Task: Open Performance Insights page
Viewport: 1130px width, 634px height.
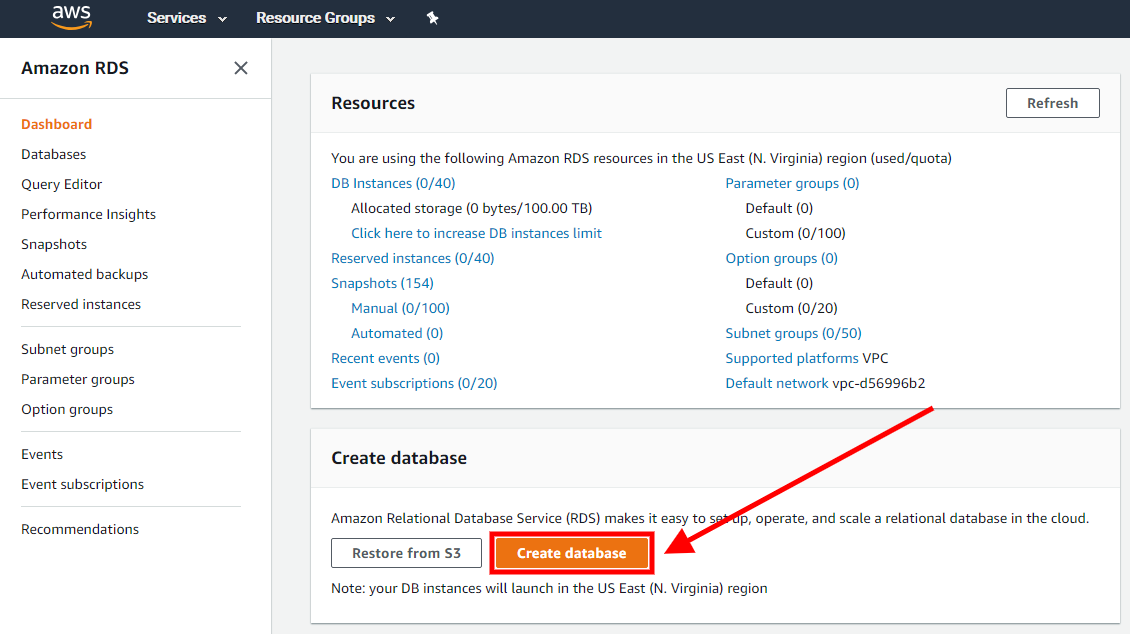Action: click(88, 214)
